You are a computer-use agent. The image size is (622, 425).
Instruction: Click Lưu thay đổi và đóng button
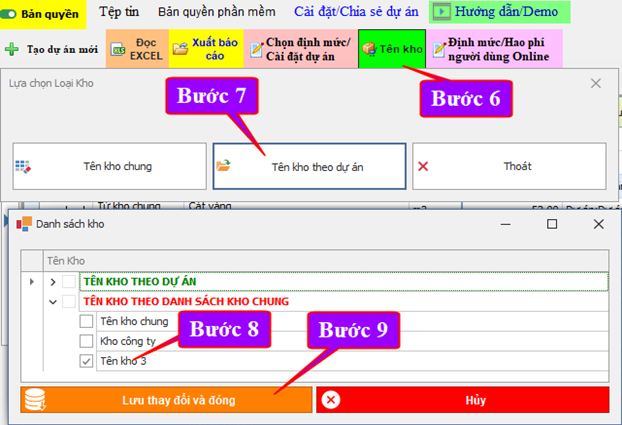point(166,399)
